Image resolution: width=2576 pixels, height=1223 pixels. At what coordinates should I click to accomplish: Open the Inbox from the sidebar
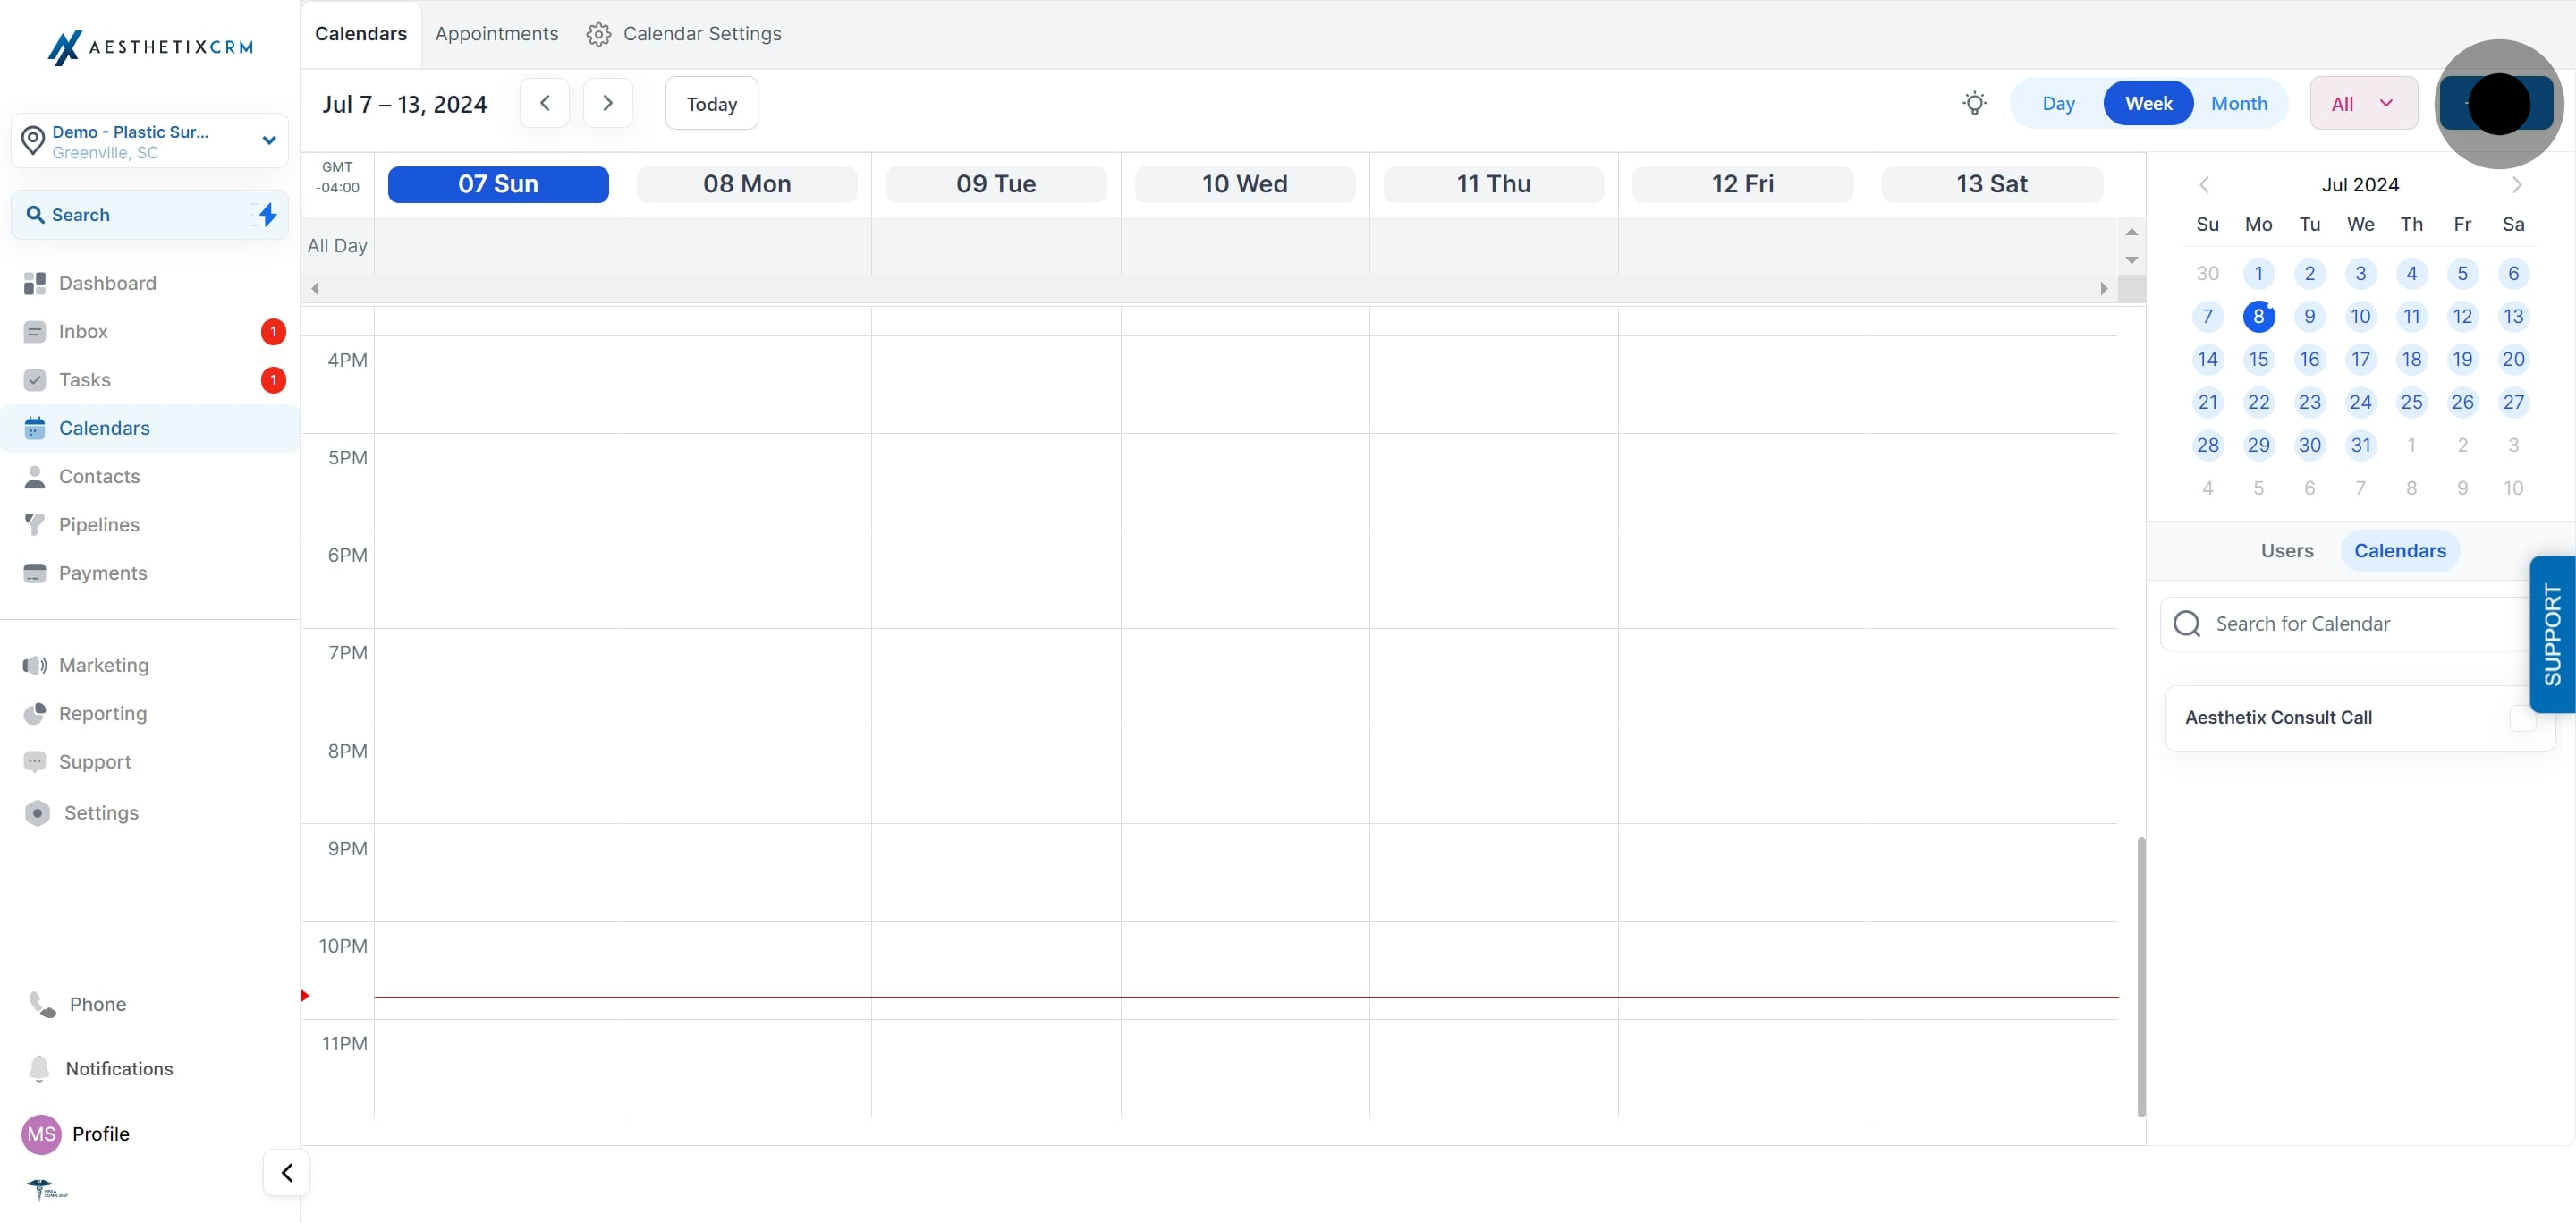tap(83, 331)
